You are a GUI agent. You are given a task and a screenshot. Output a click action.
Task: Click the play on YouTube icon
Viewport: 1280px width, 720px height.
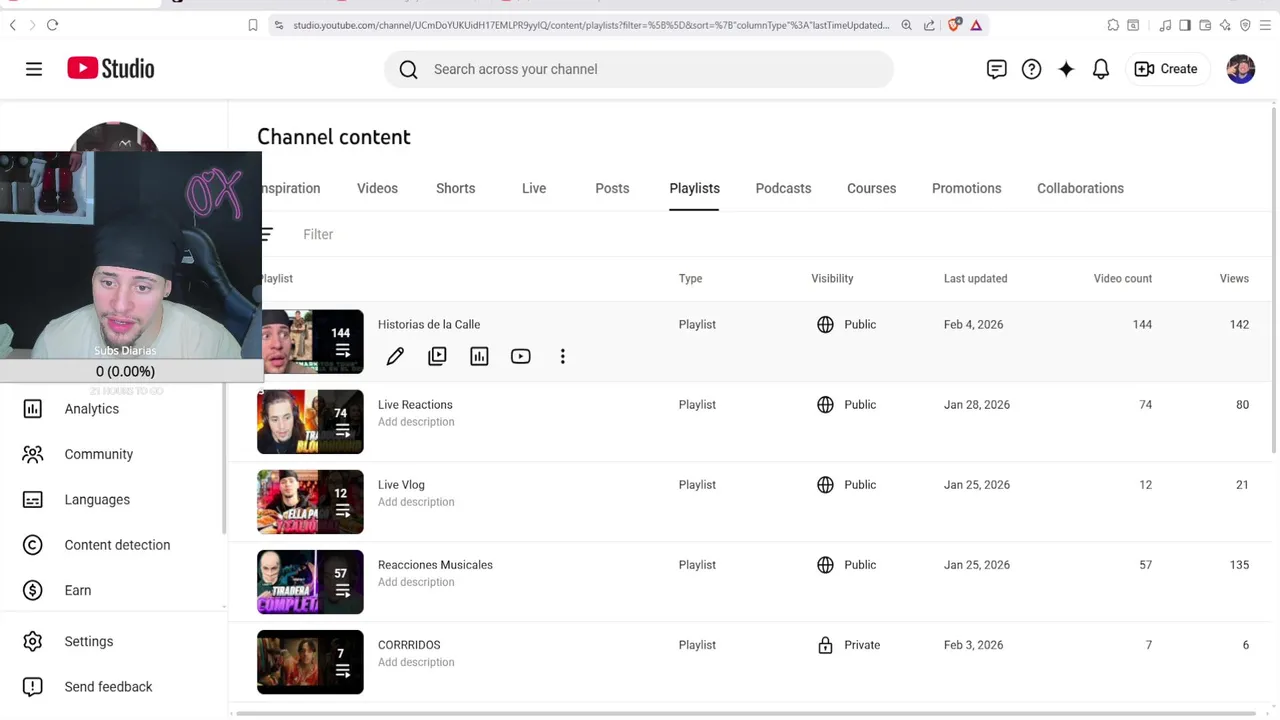tap(521, 357)
